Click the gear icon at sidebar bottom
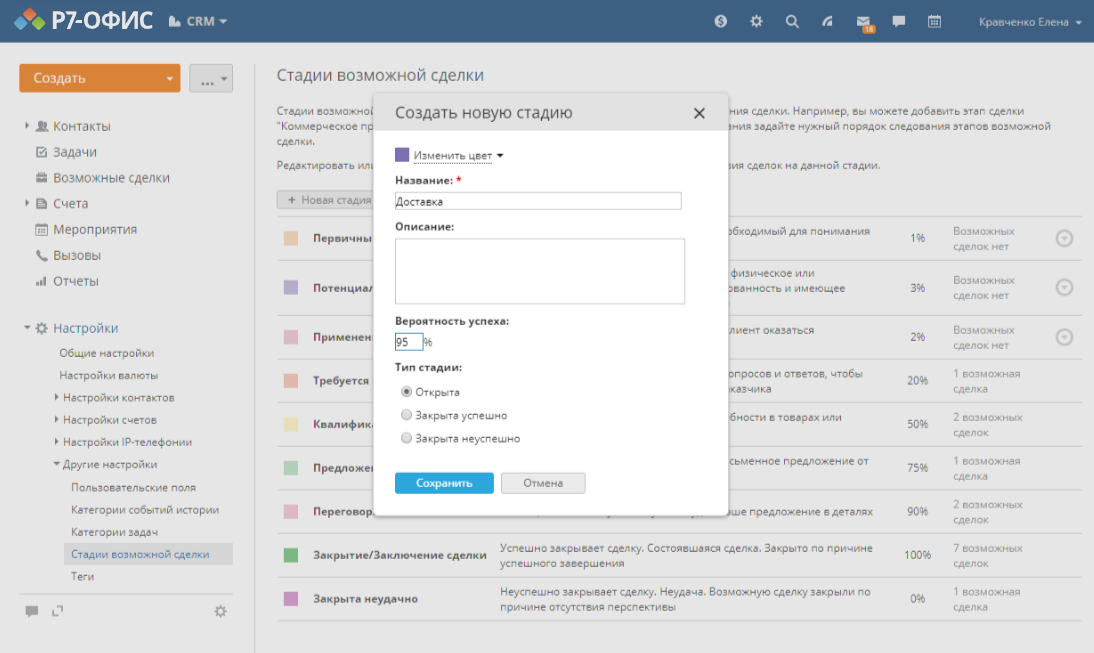 tap(220, 611)
